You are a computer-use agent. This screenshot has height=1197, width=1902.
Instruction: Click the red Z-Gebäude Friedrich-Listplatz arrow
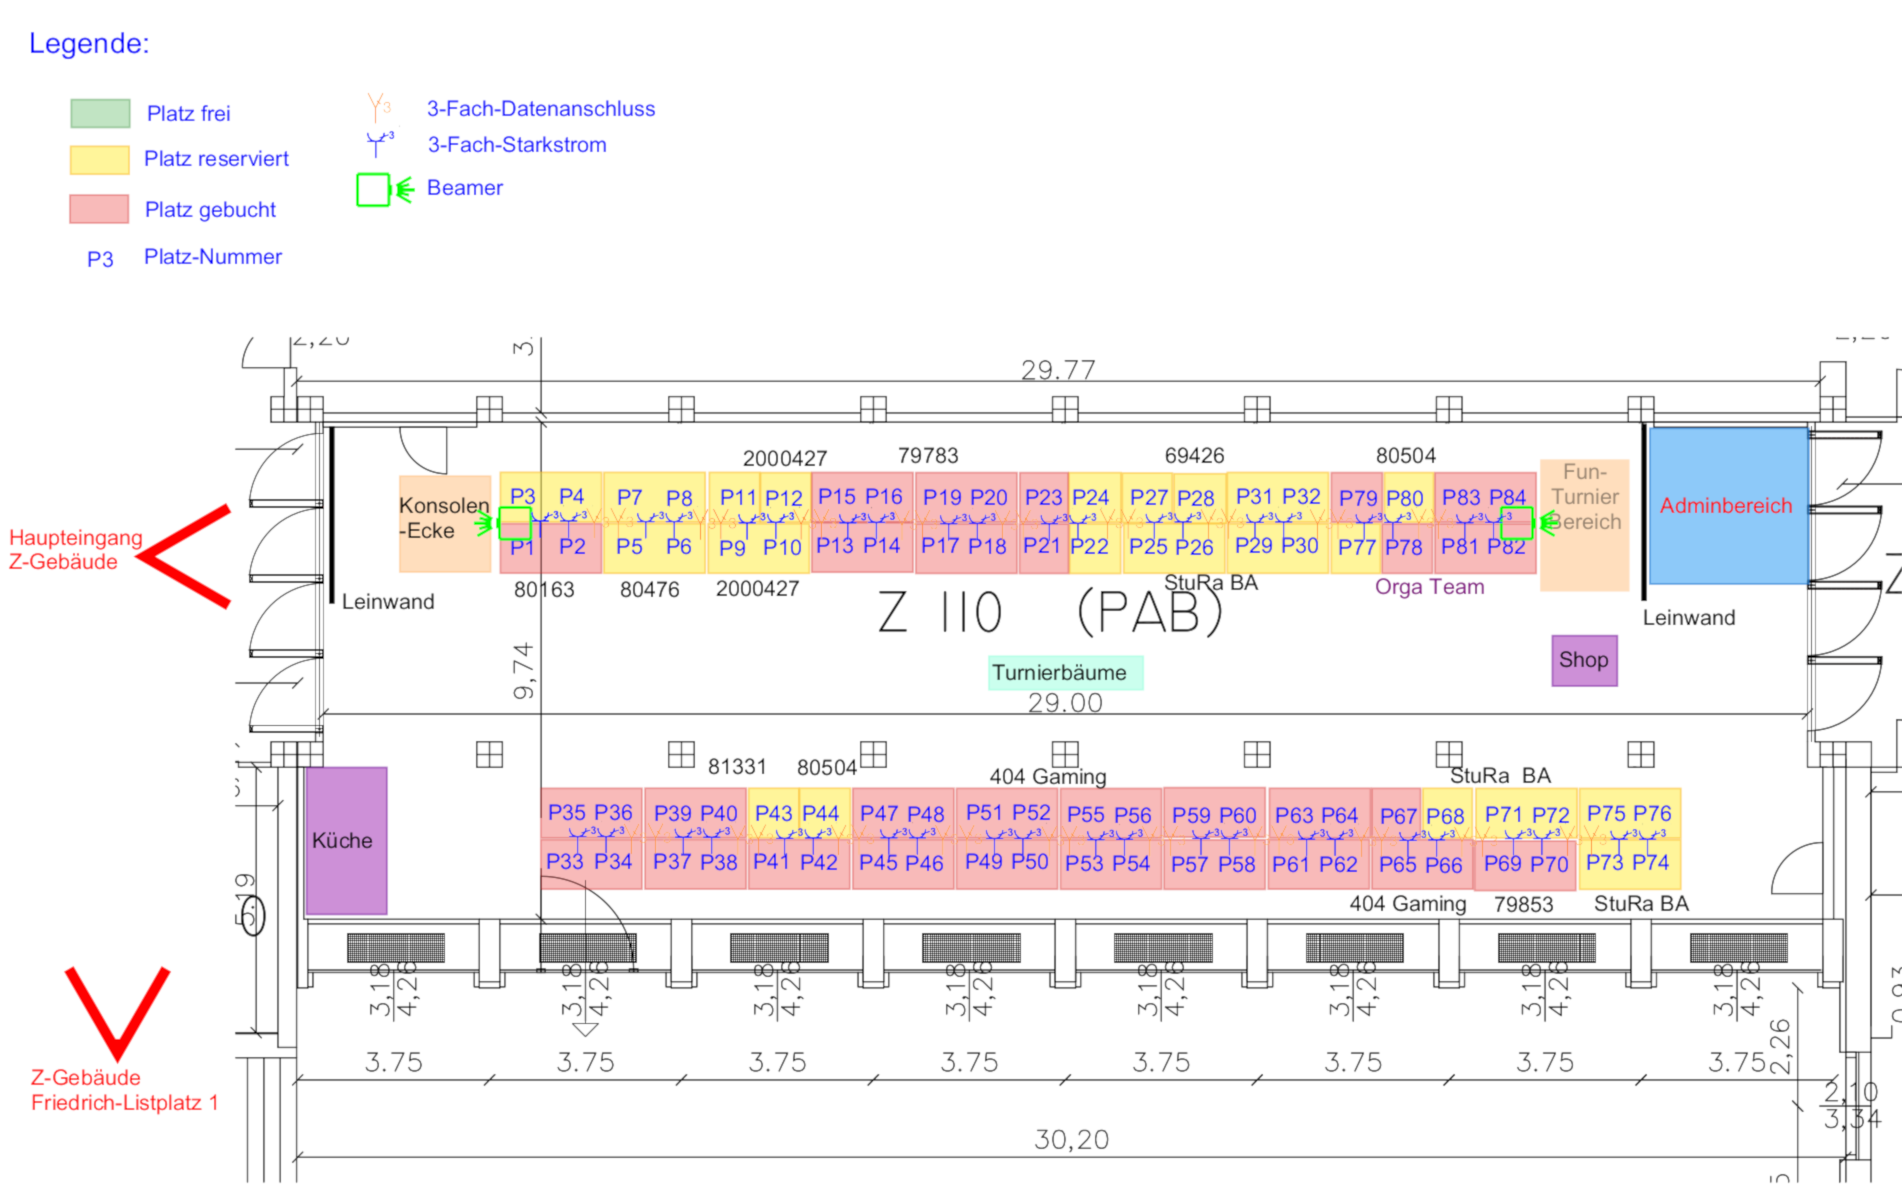click(x=117, y=1012)
